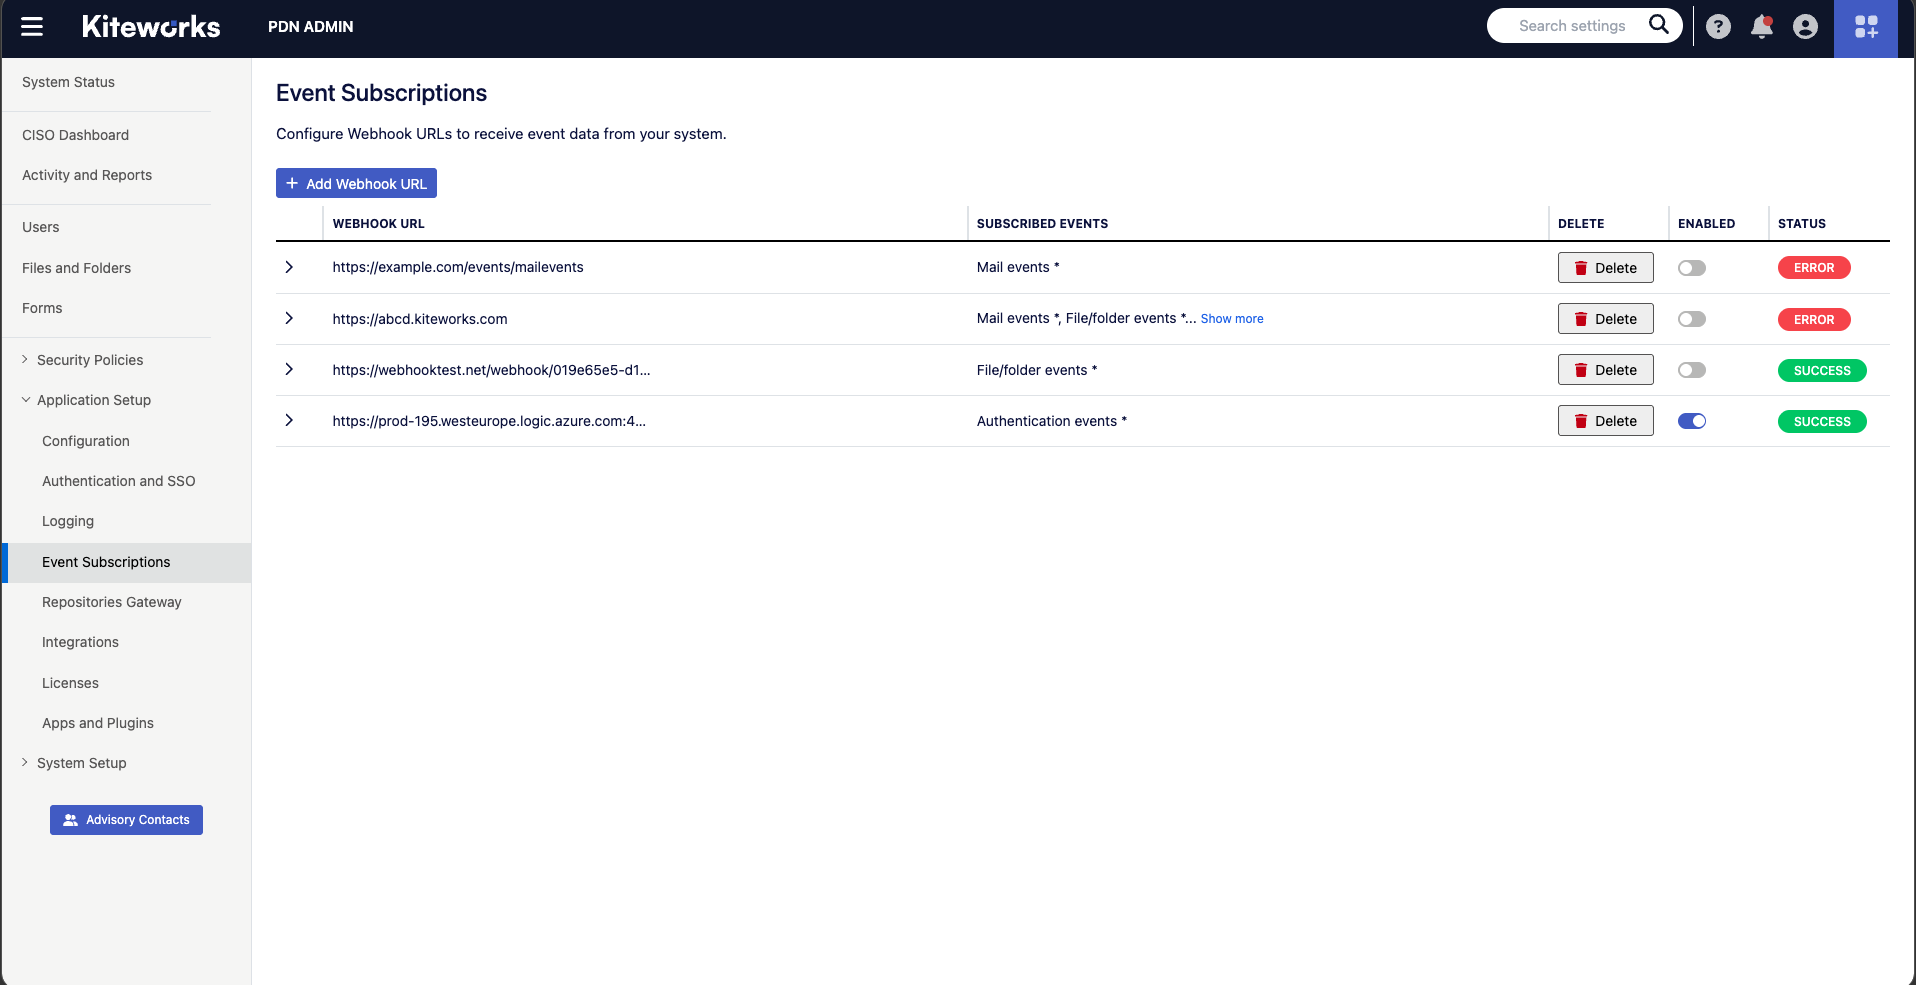This screenshot has width=1916, height=985.
Task: Click PDN ADMIN header label
Action: [x=310, y=27]
